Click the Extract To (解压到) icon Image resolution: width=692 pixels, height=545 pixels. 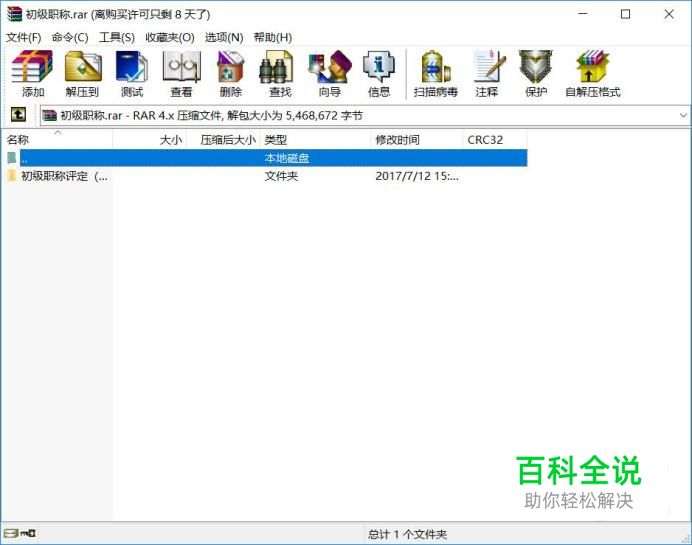pos(83,74)
